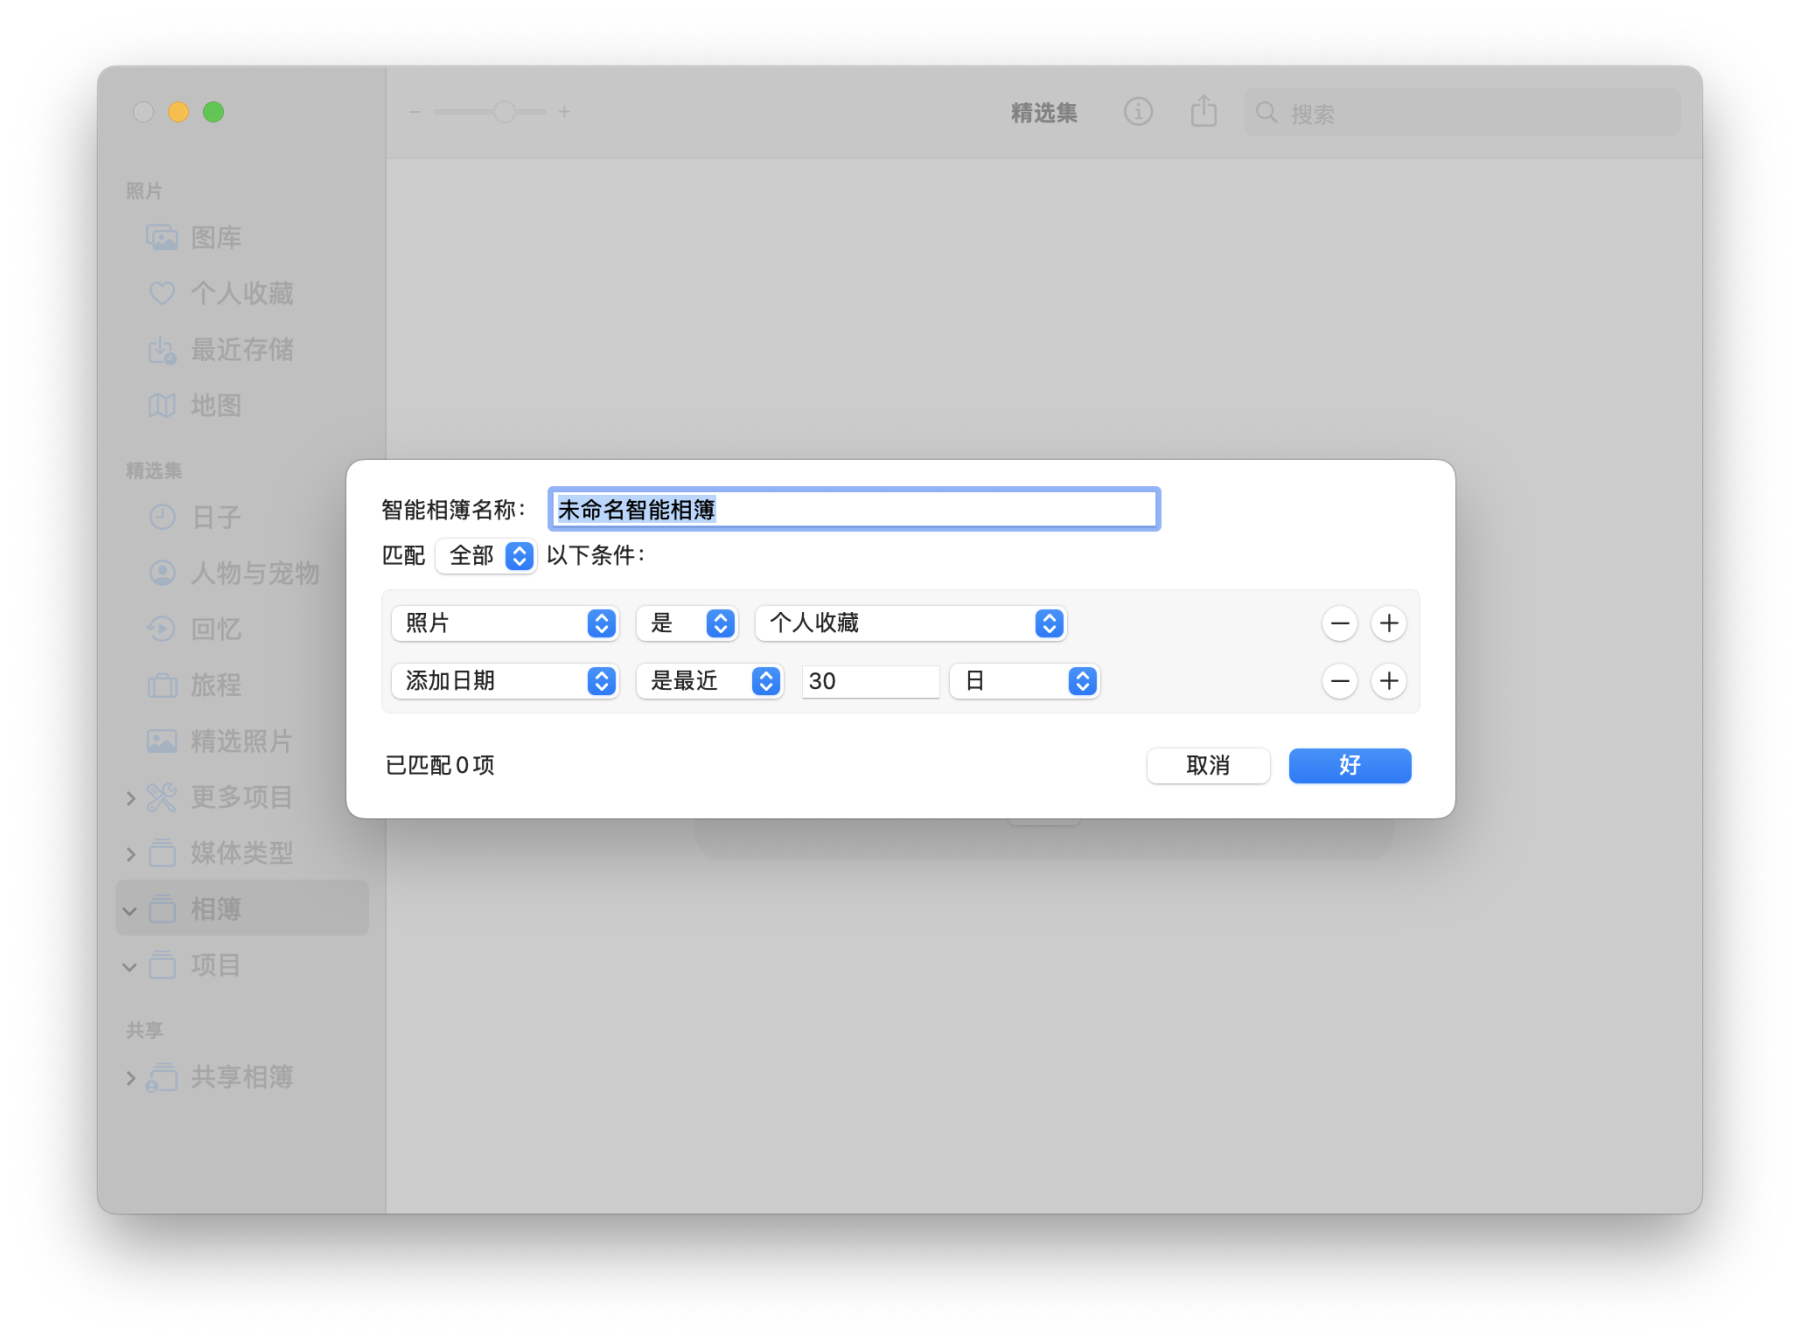The image size is (1800, 1343).
Task: Click the 项目 folder icon
Action: point(162,965)
